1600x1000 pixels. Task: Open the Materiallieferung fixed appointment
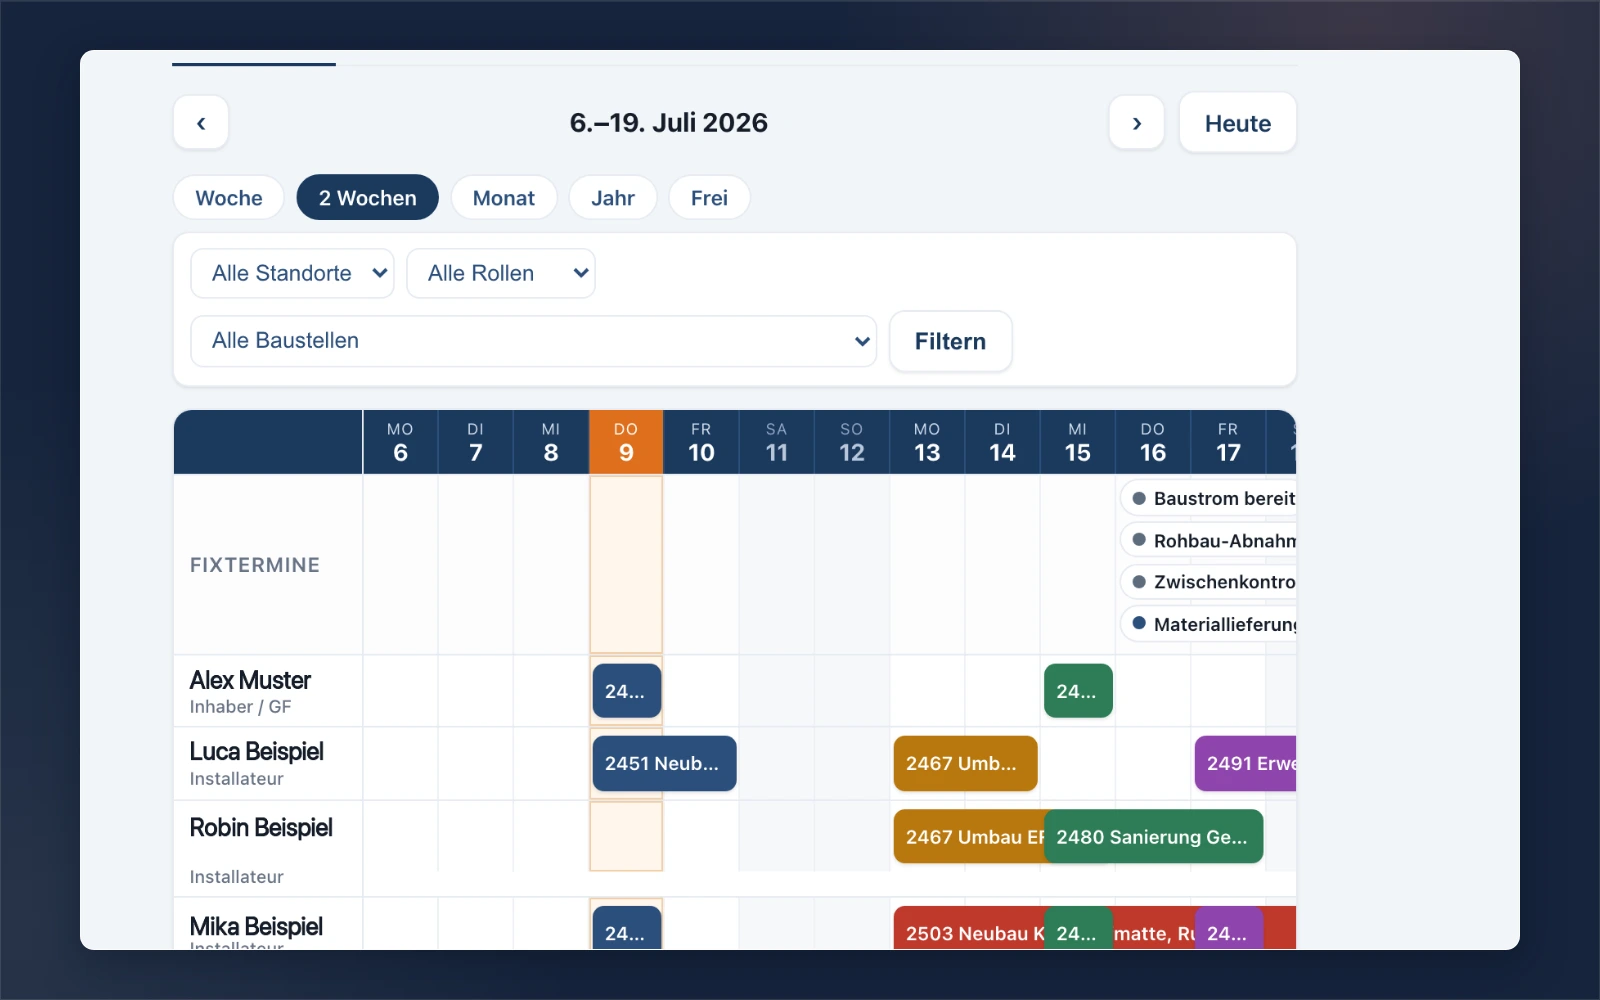point(1209,624)
